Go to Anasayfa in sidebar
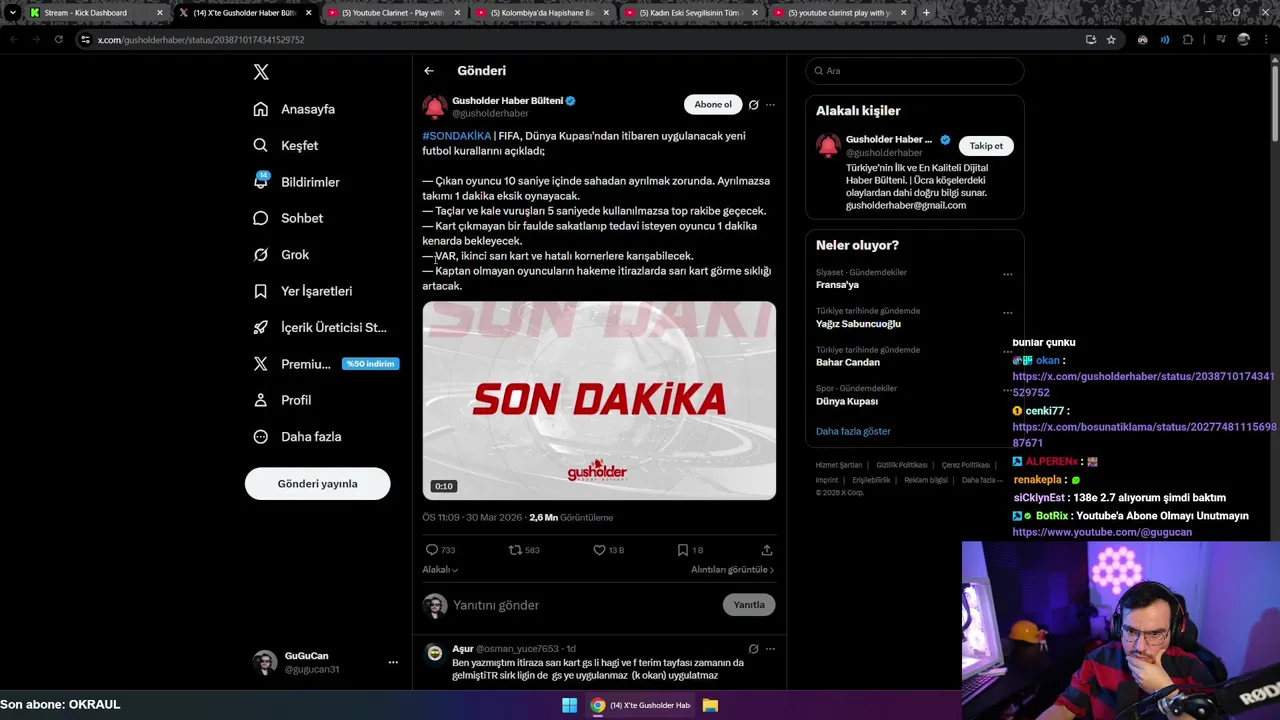1280x720 pixels. tap(294, 109)
